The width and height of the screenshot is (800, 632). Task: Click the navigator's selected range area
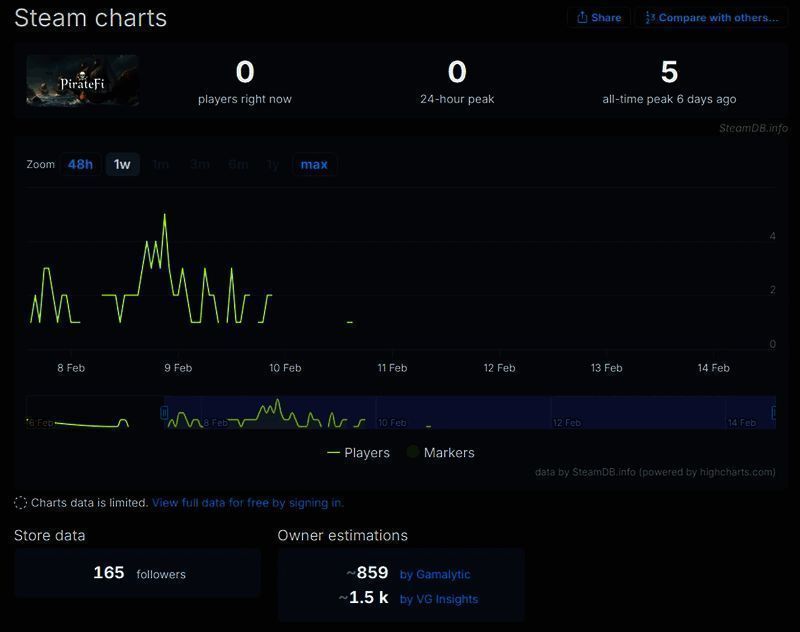470,413
